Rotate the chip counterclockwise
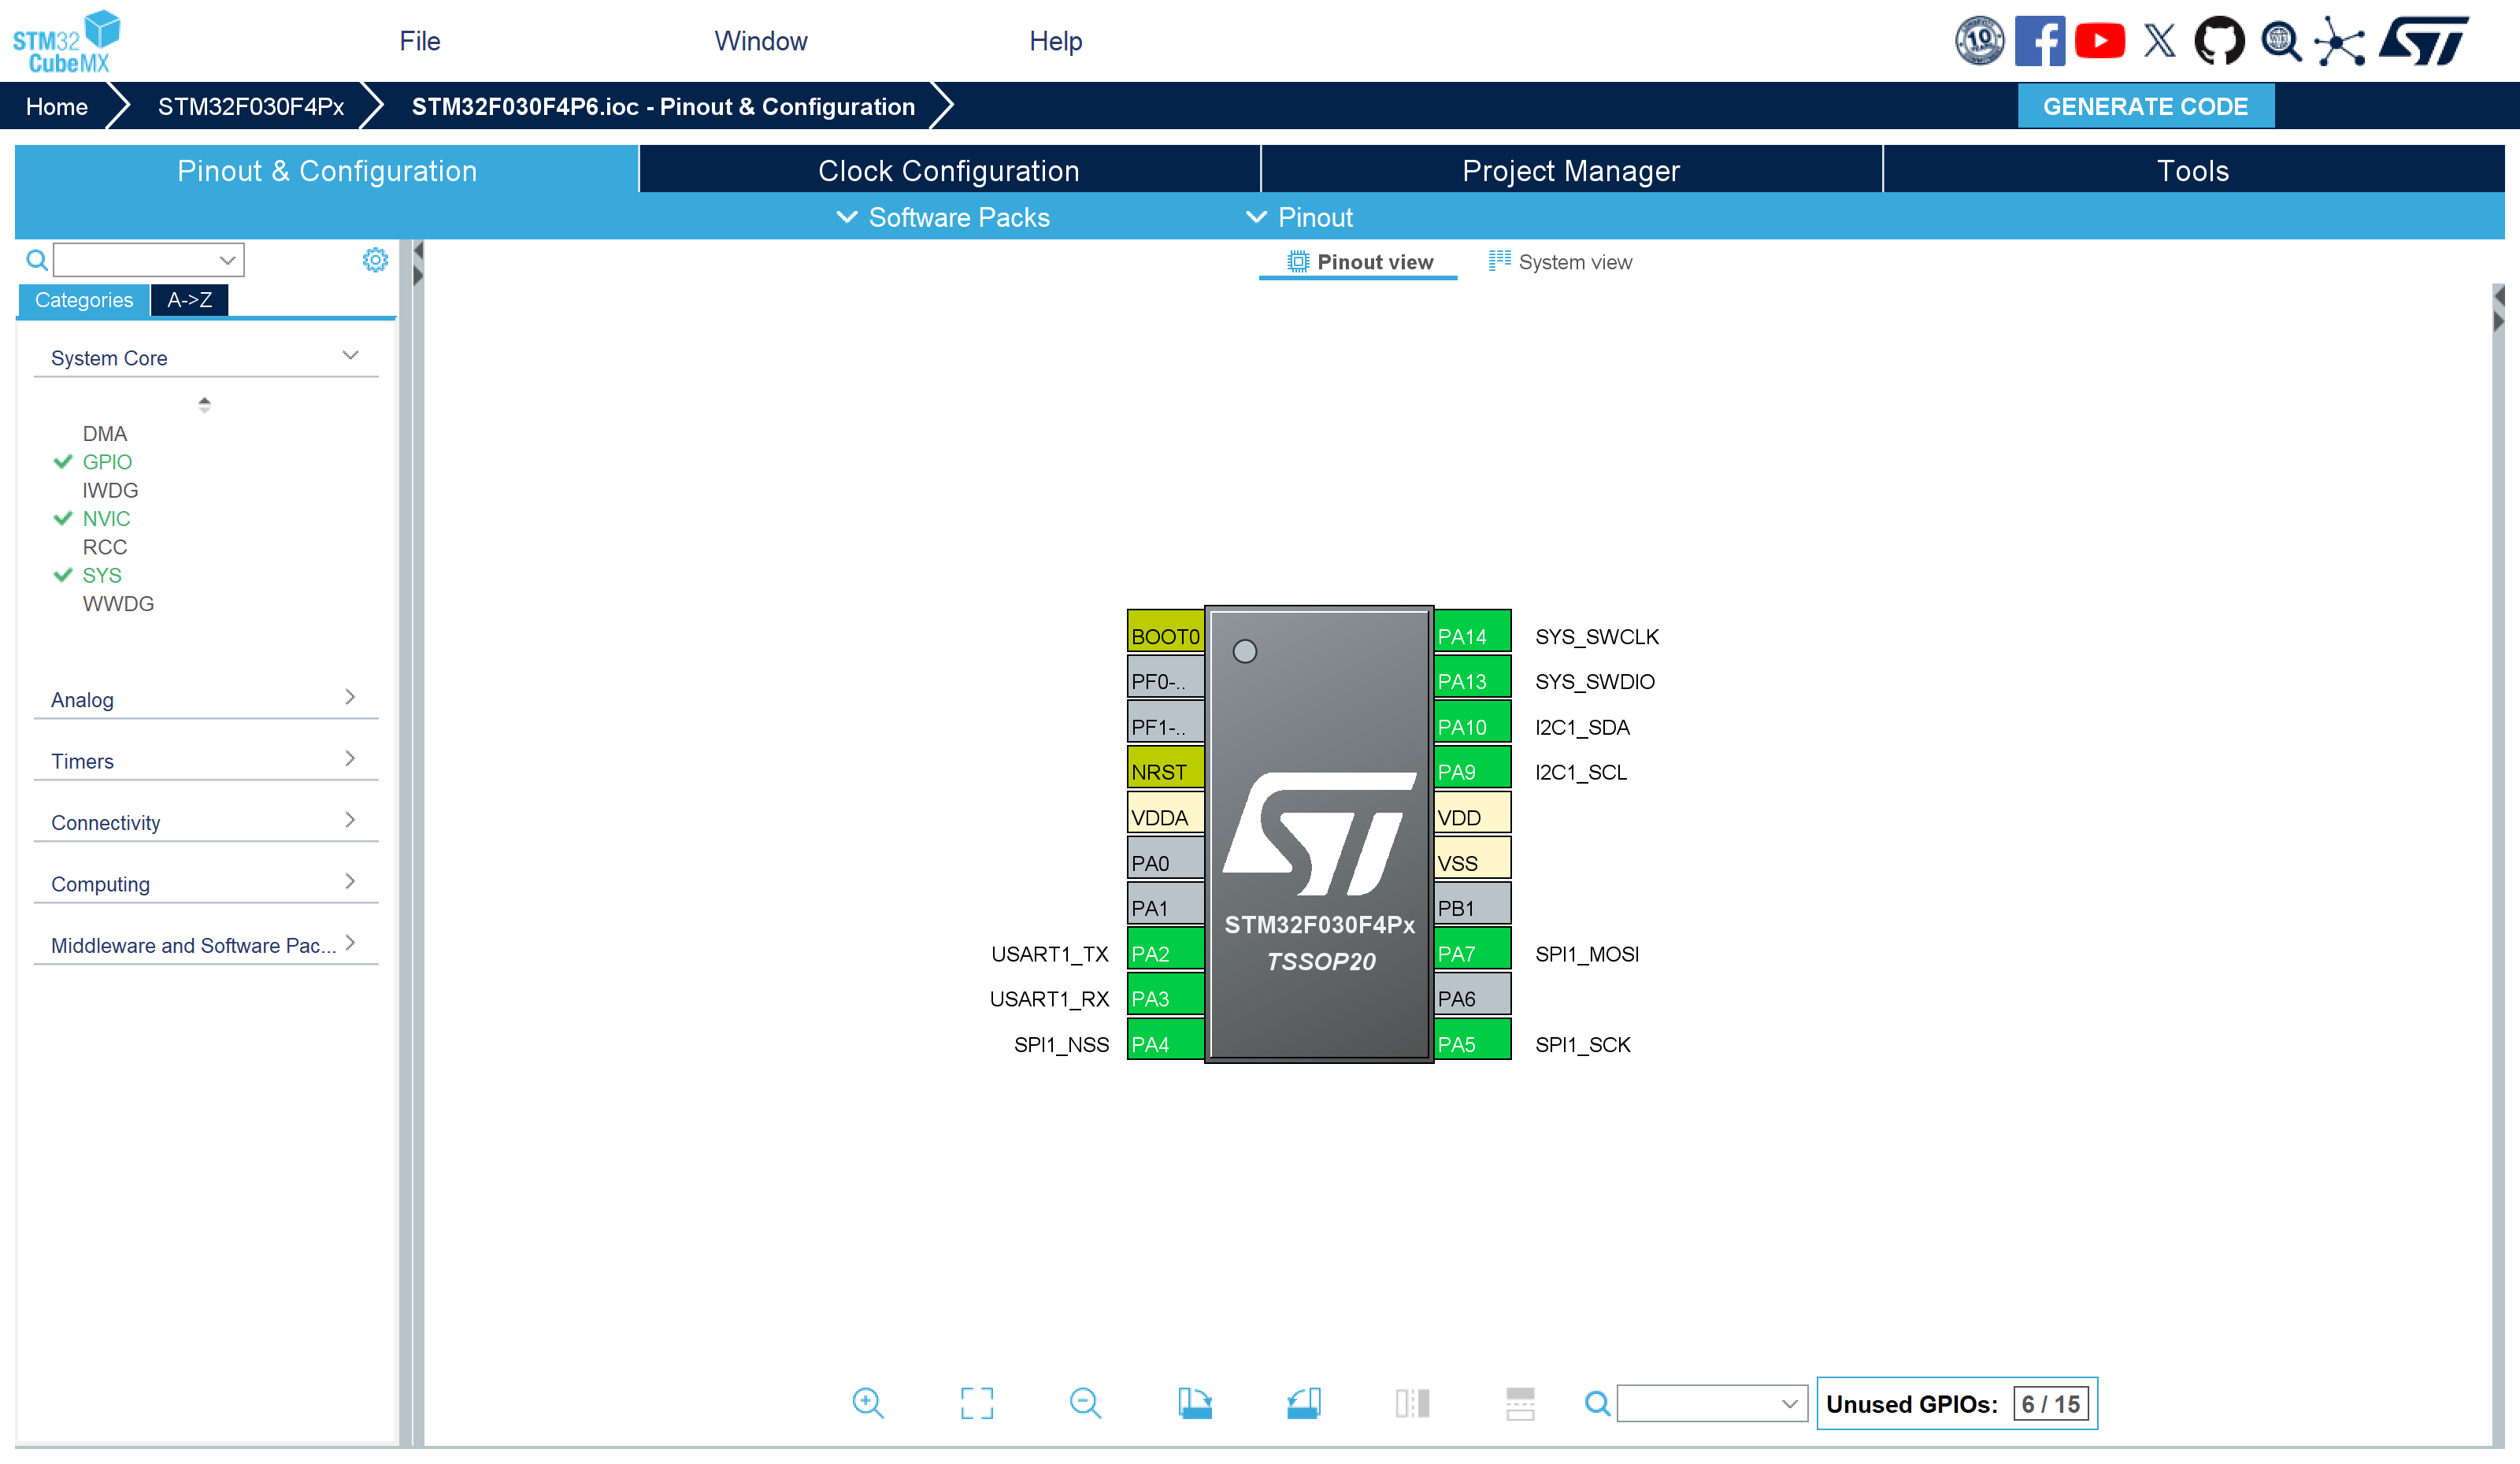The height and width of the screenshot is (1464, 2520). pyautogui.click(x=1305, y=1404)
